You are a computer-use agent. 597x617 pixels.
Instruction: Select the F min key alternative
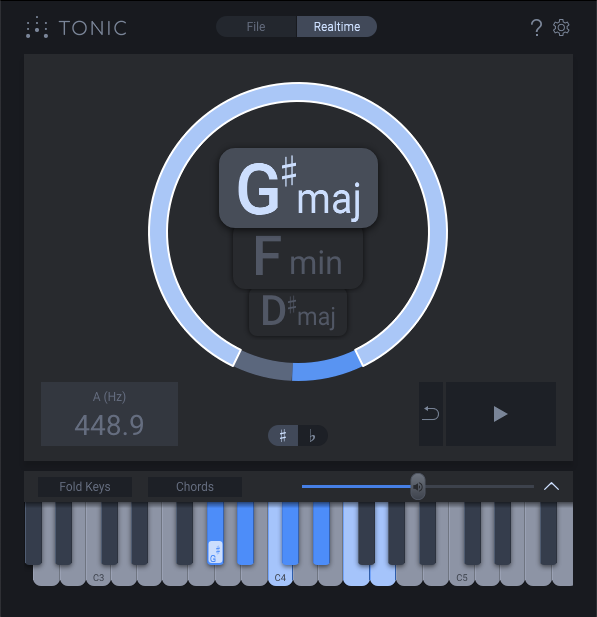(x=298, y=258)
